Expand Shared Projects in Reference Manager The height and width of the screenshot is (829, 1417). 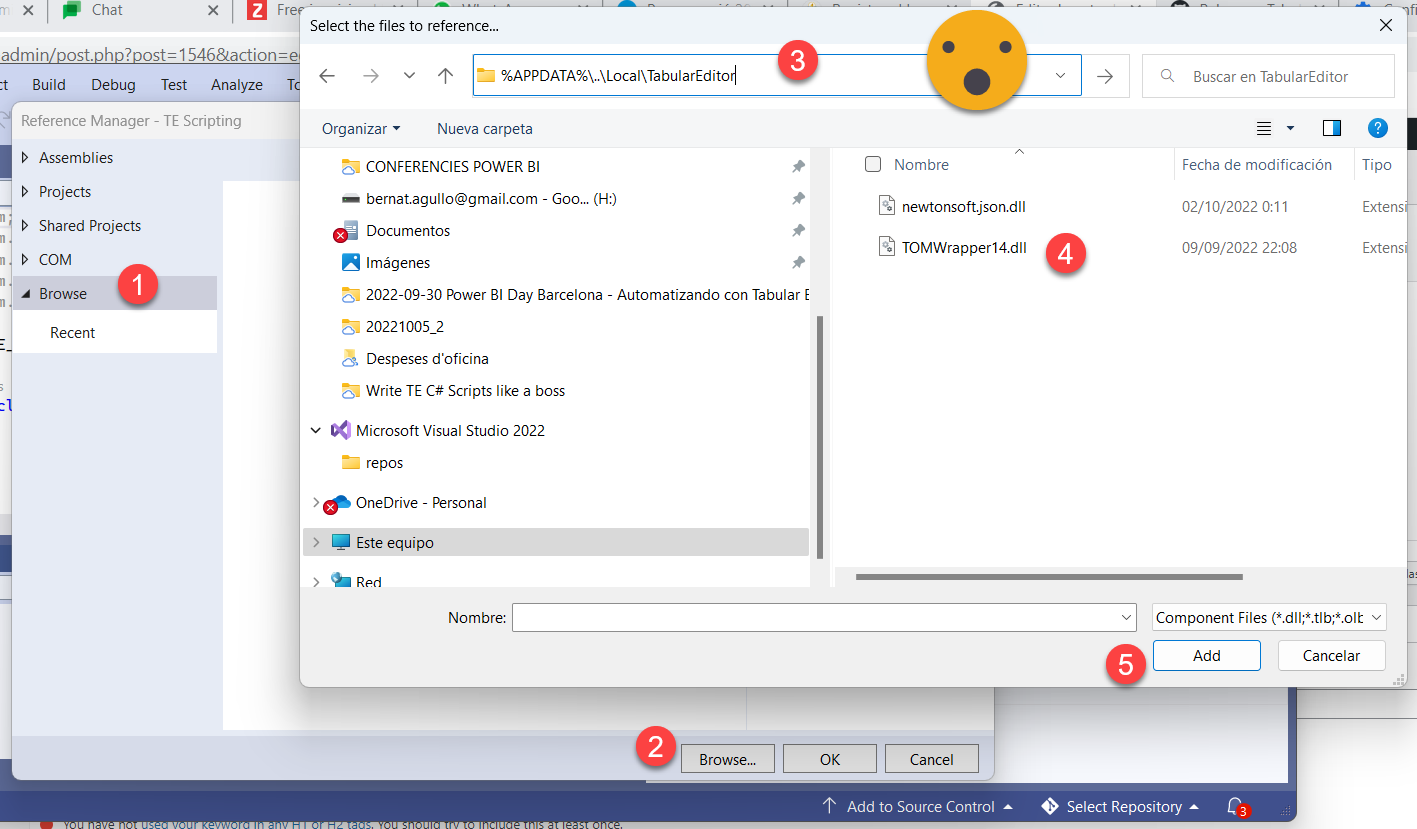point(26,226)
